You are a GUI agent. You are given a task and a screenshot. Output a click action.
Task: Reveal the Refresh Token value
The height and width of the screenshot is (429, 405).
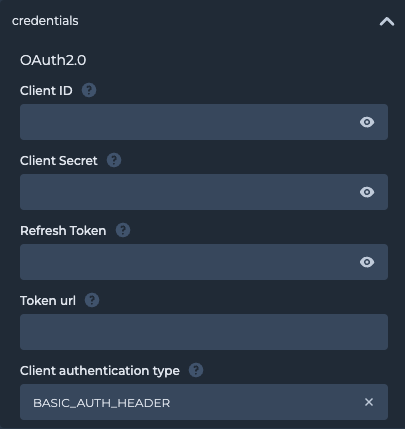367,262
